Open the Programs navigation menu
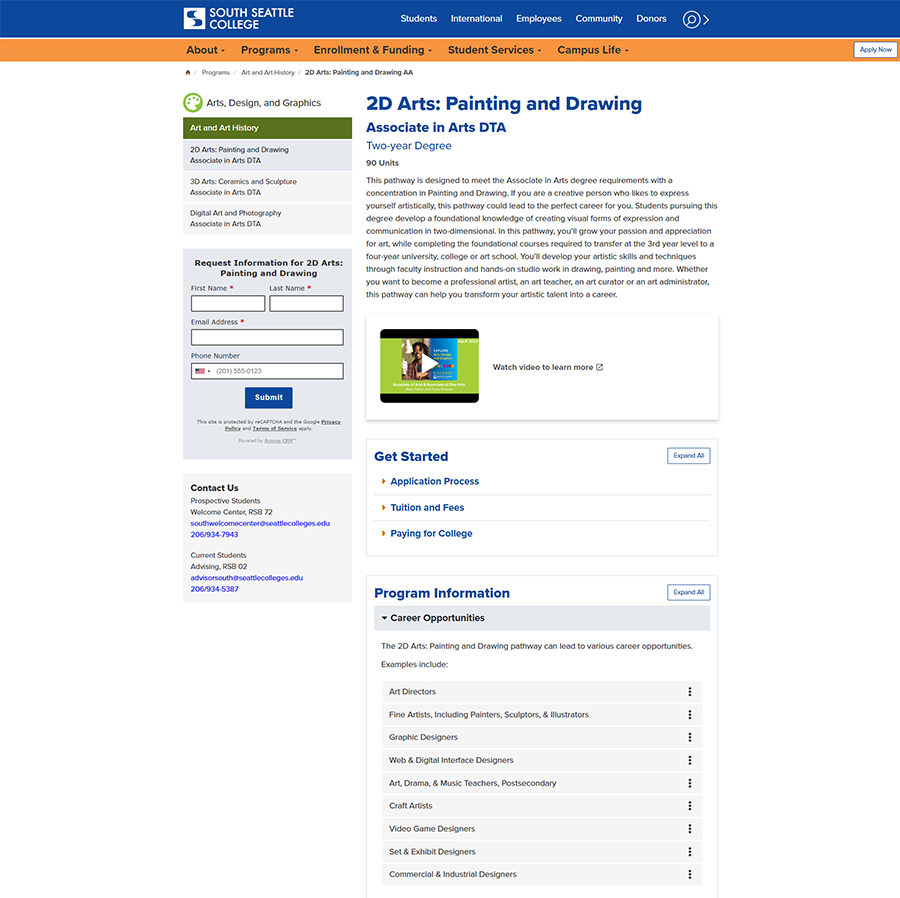The image size is (900, 898). 269,50
